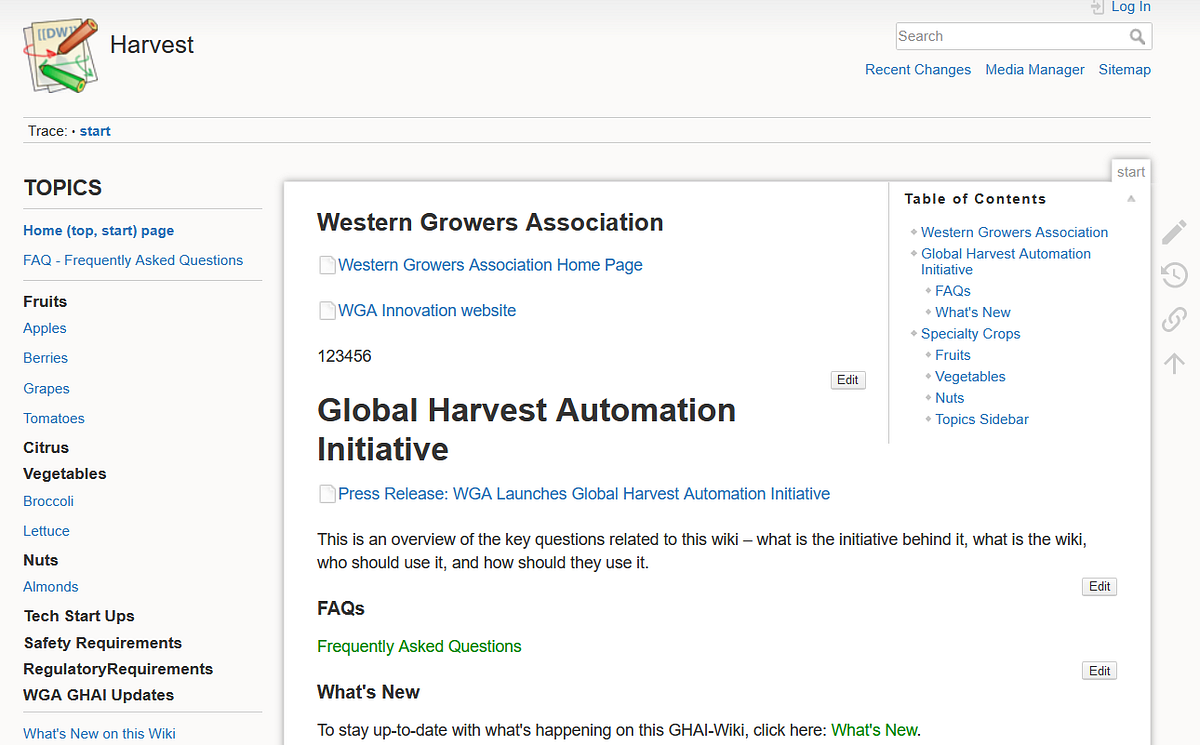Open Recent Changes
The height and width of the screenshot is (745, 1200).
(x=917, y=69)
